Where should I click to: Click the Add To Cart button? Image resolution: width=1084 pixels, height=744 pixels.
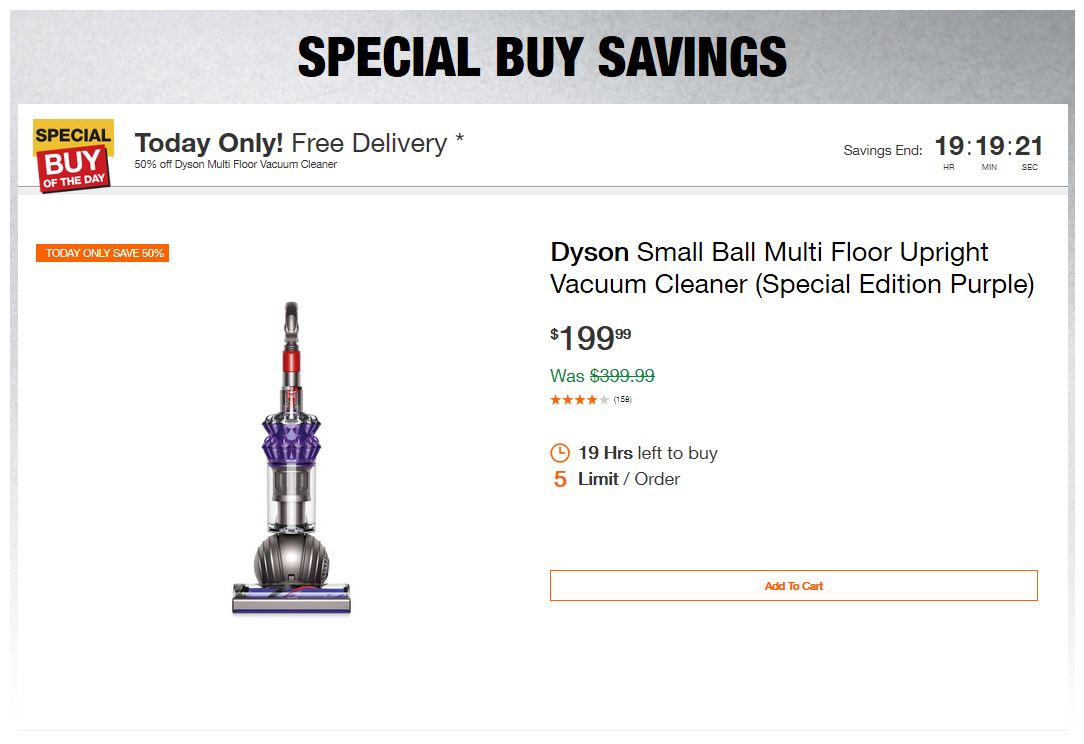pos(793,586)
